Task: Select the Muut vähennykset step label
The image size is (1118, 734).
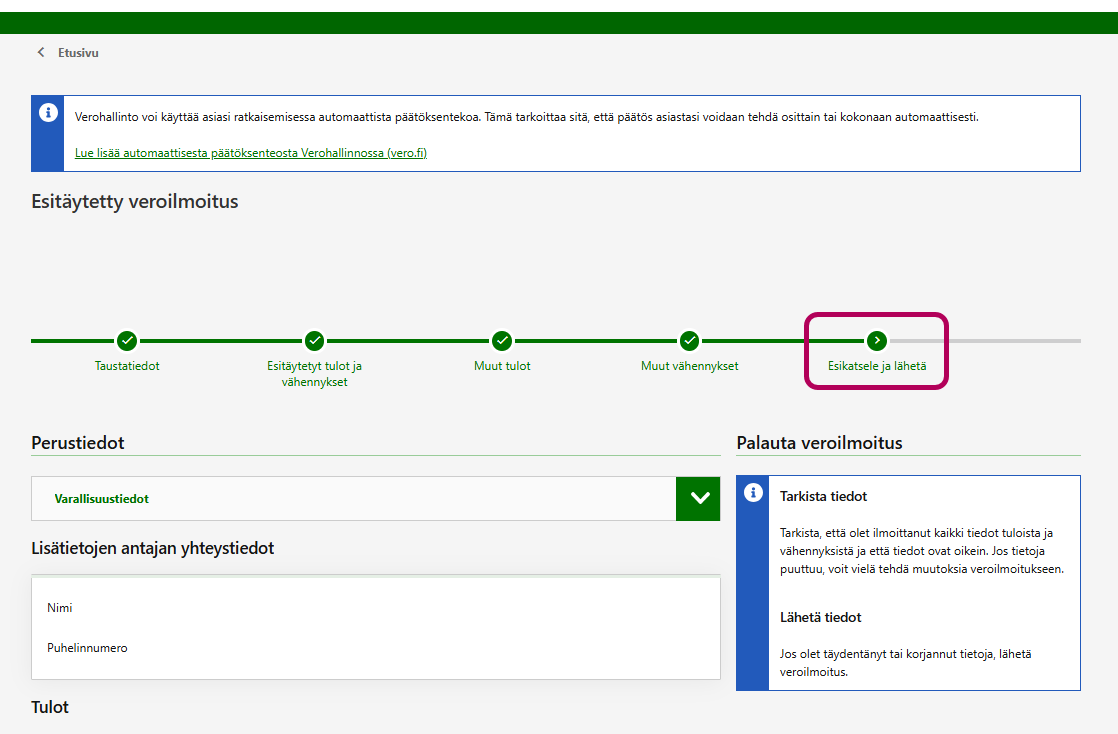Action: pyautogui.click(x=689, y=366)
